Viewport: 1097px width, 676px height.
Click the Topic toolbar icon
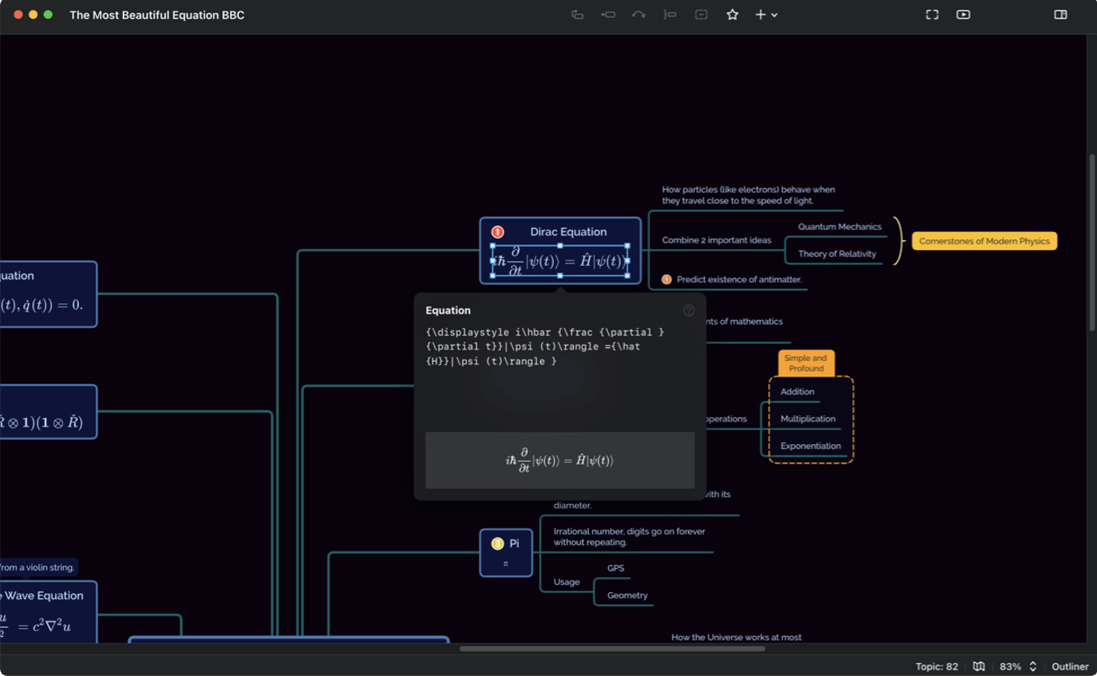577,15
